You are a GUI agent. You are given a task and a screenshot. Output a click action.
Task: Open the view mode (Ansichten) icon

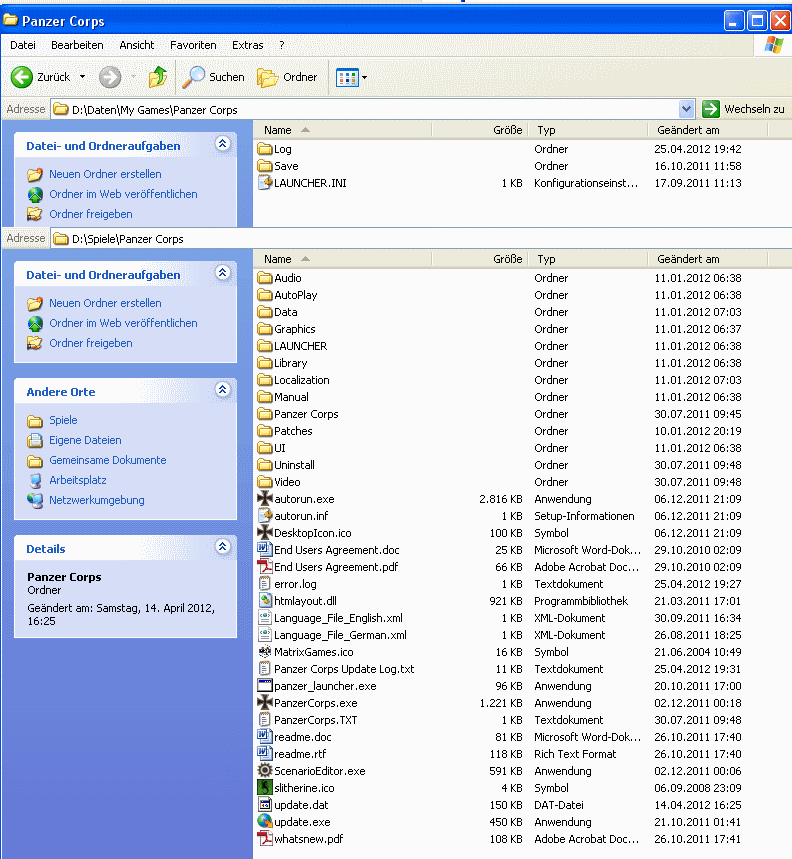347,77
